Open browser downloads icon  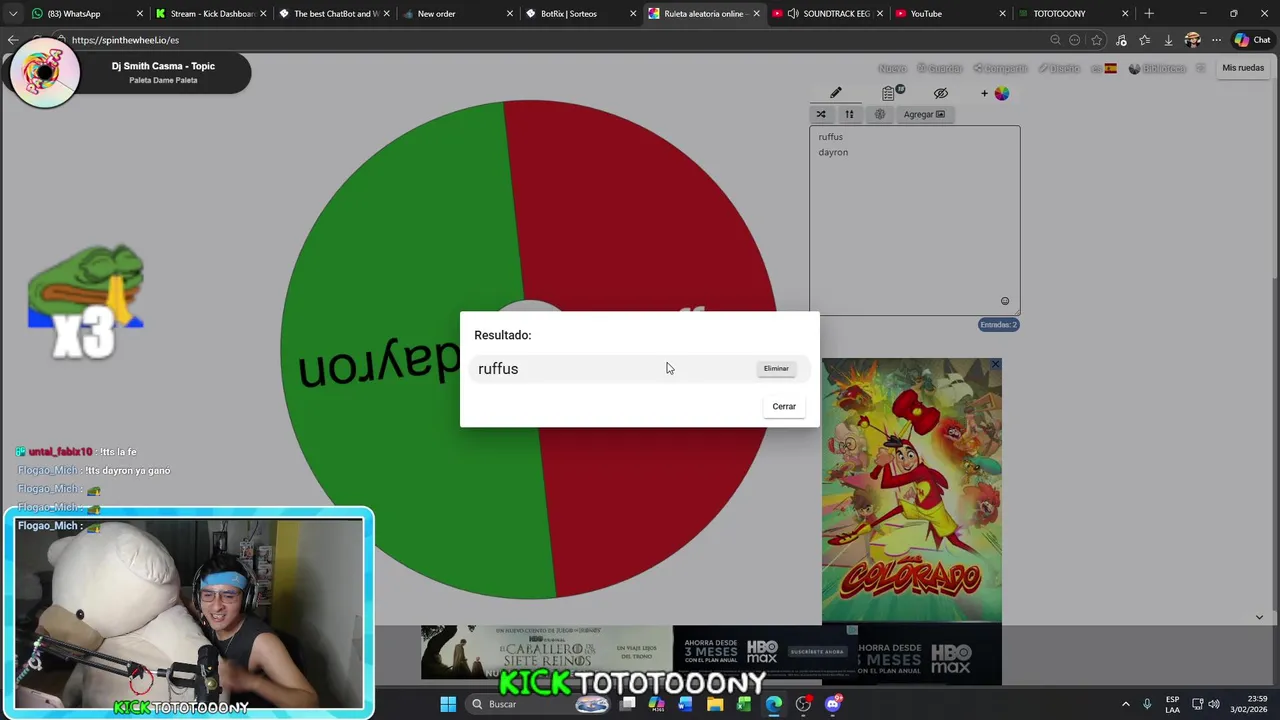[x=1168, y=40]
